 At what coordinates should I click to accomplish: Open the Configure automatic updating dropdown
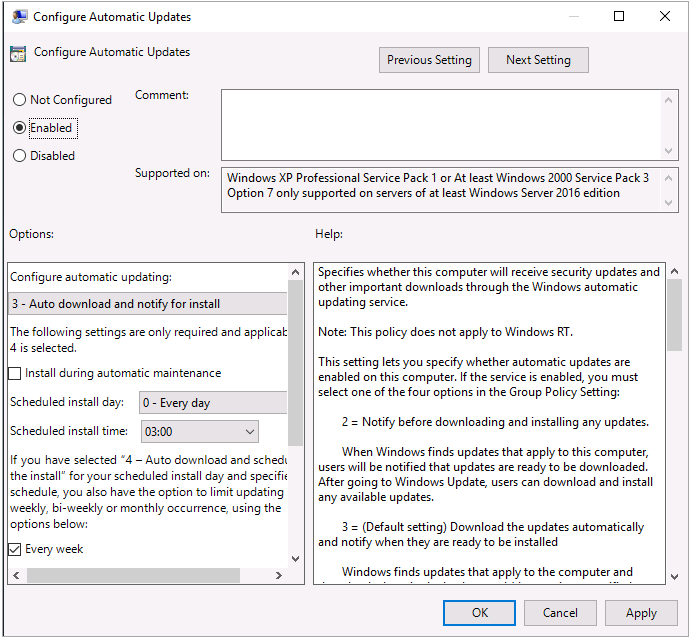click(148, 304)
